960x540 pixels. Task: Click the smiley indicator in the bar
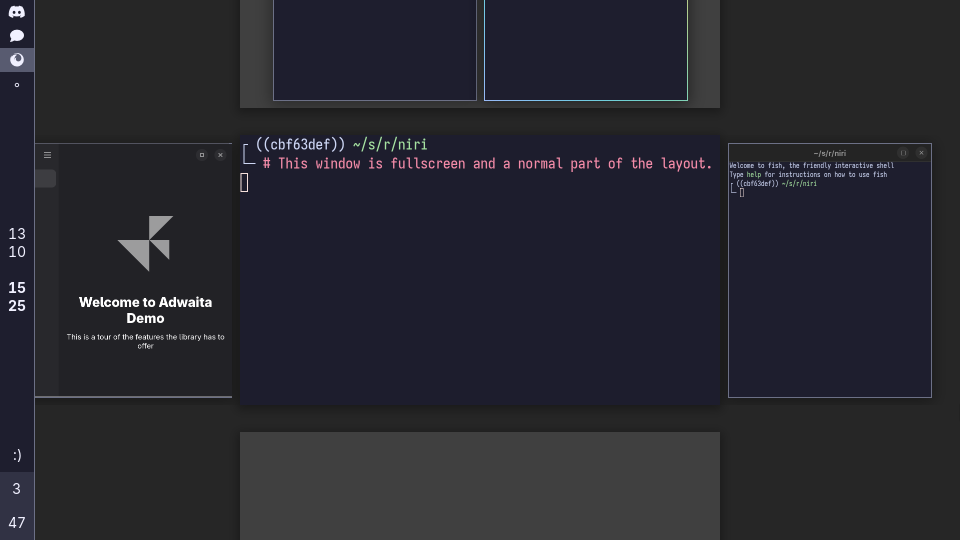(x=17, y=455)
